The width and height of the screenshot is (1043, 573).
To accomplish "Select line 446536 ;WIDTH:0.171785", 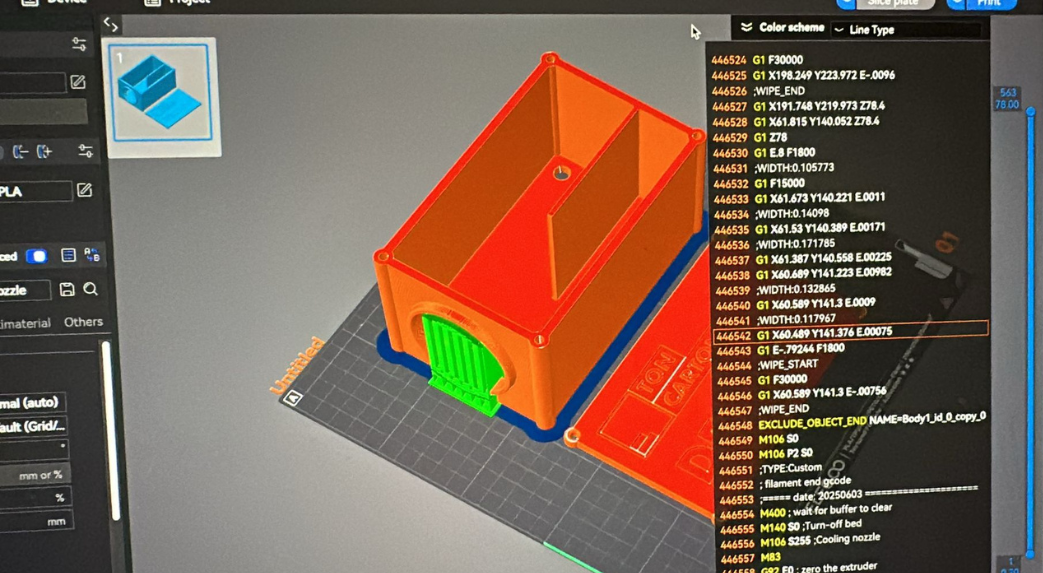I will point(774,244).
